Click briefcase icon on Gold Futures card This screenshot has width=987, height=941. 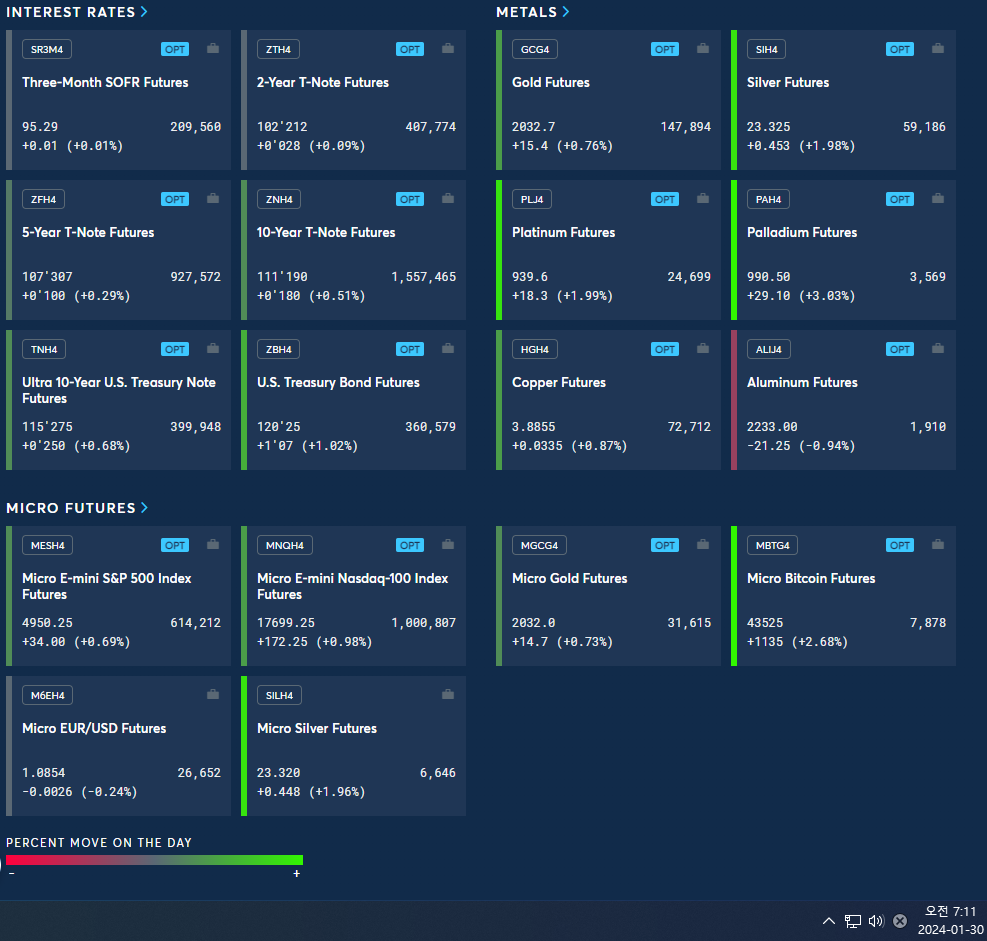[x=702, y=48]
